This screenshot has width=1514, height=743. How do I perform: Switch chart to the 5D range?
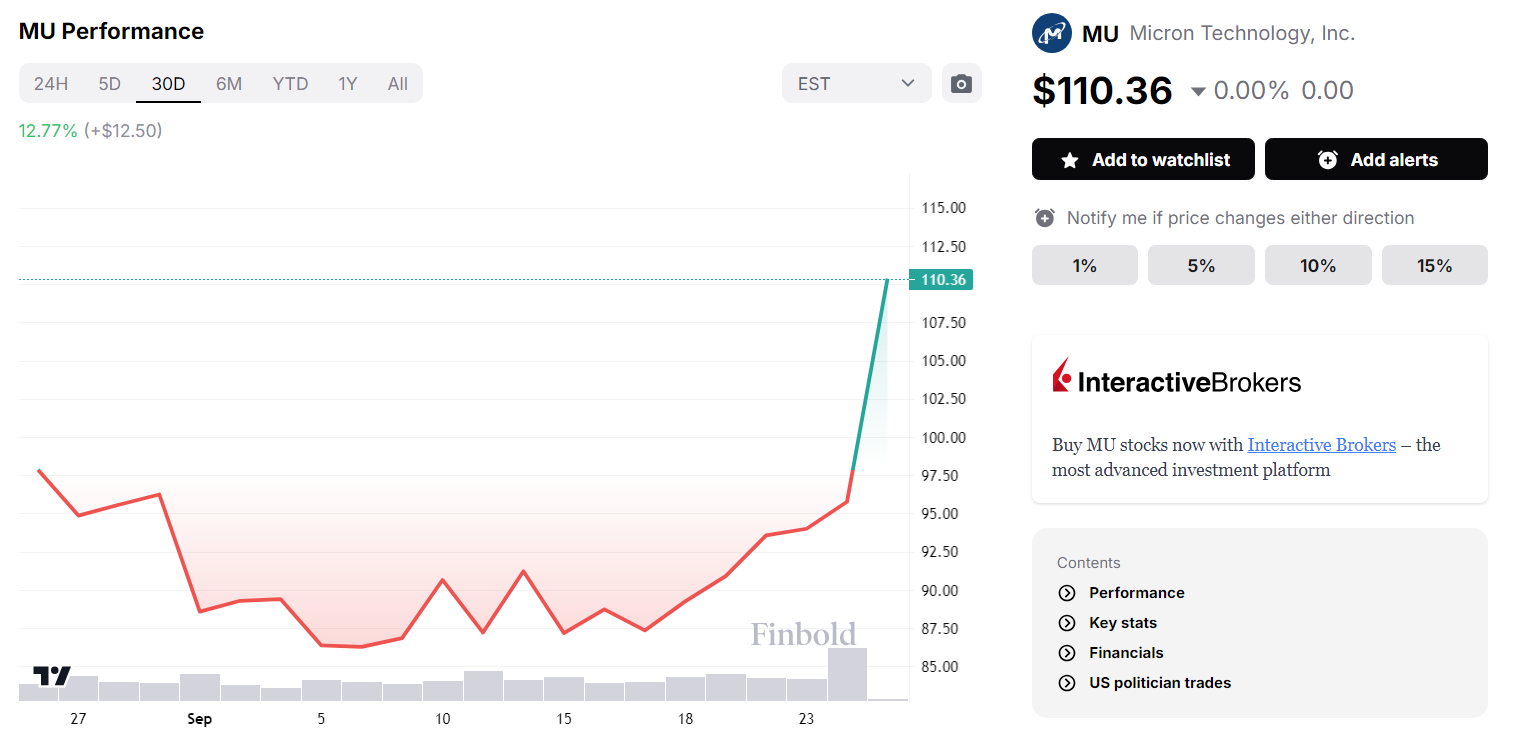coord(110,83)
